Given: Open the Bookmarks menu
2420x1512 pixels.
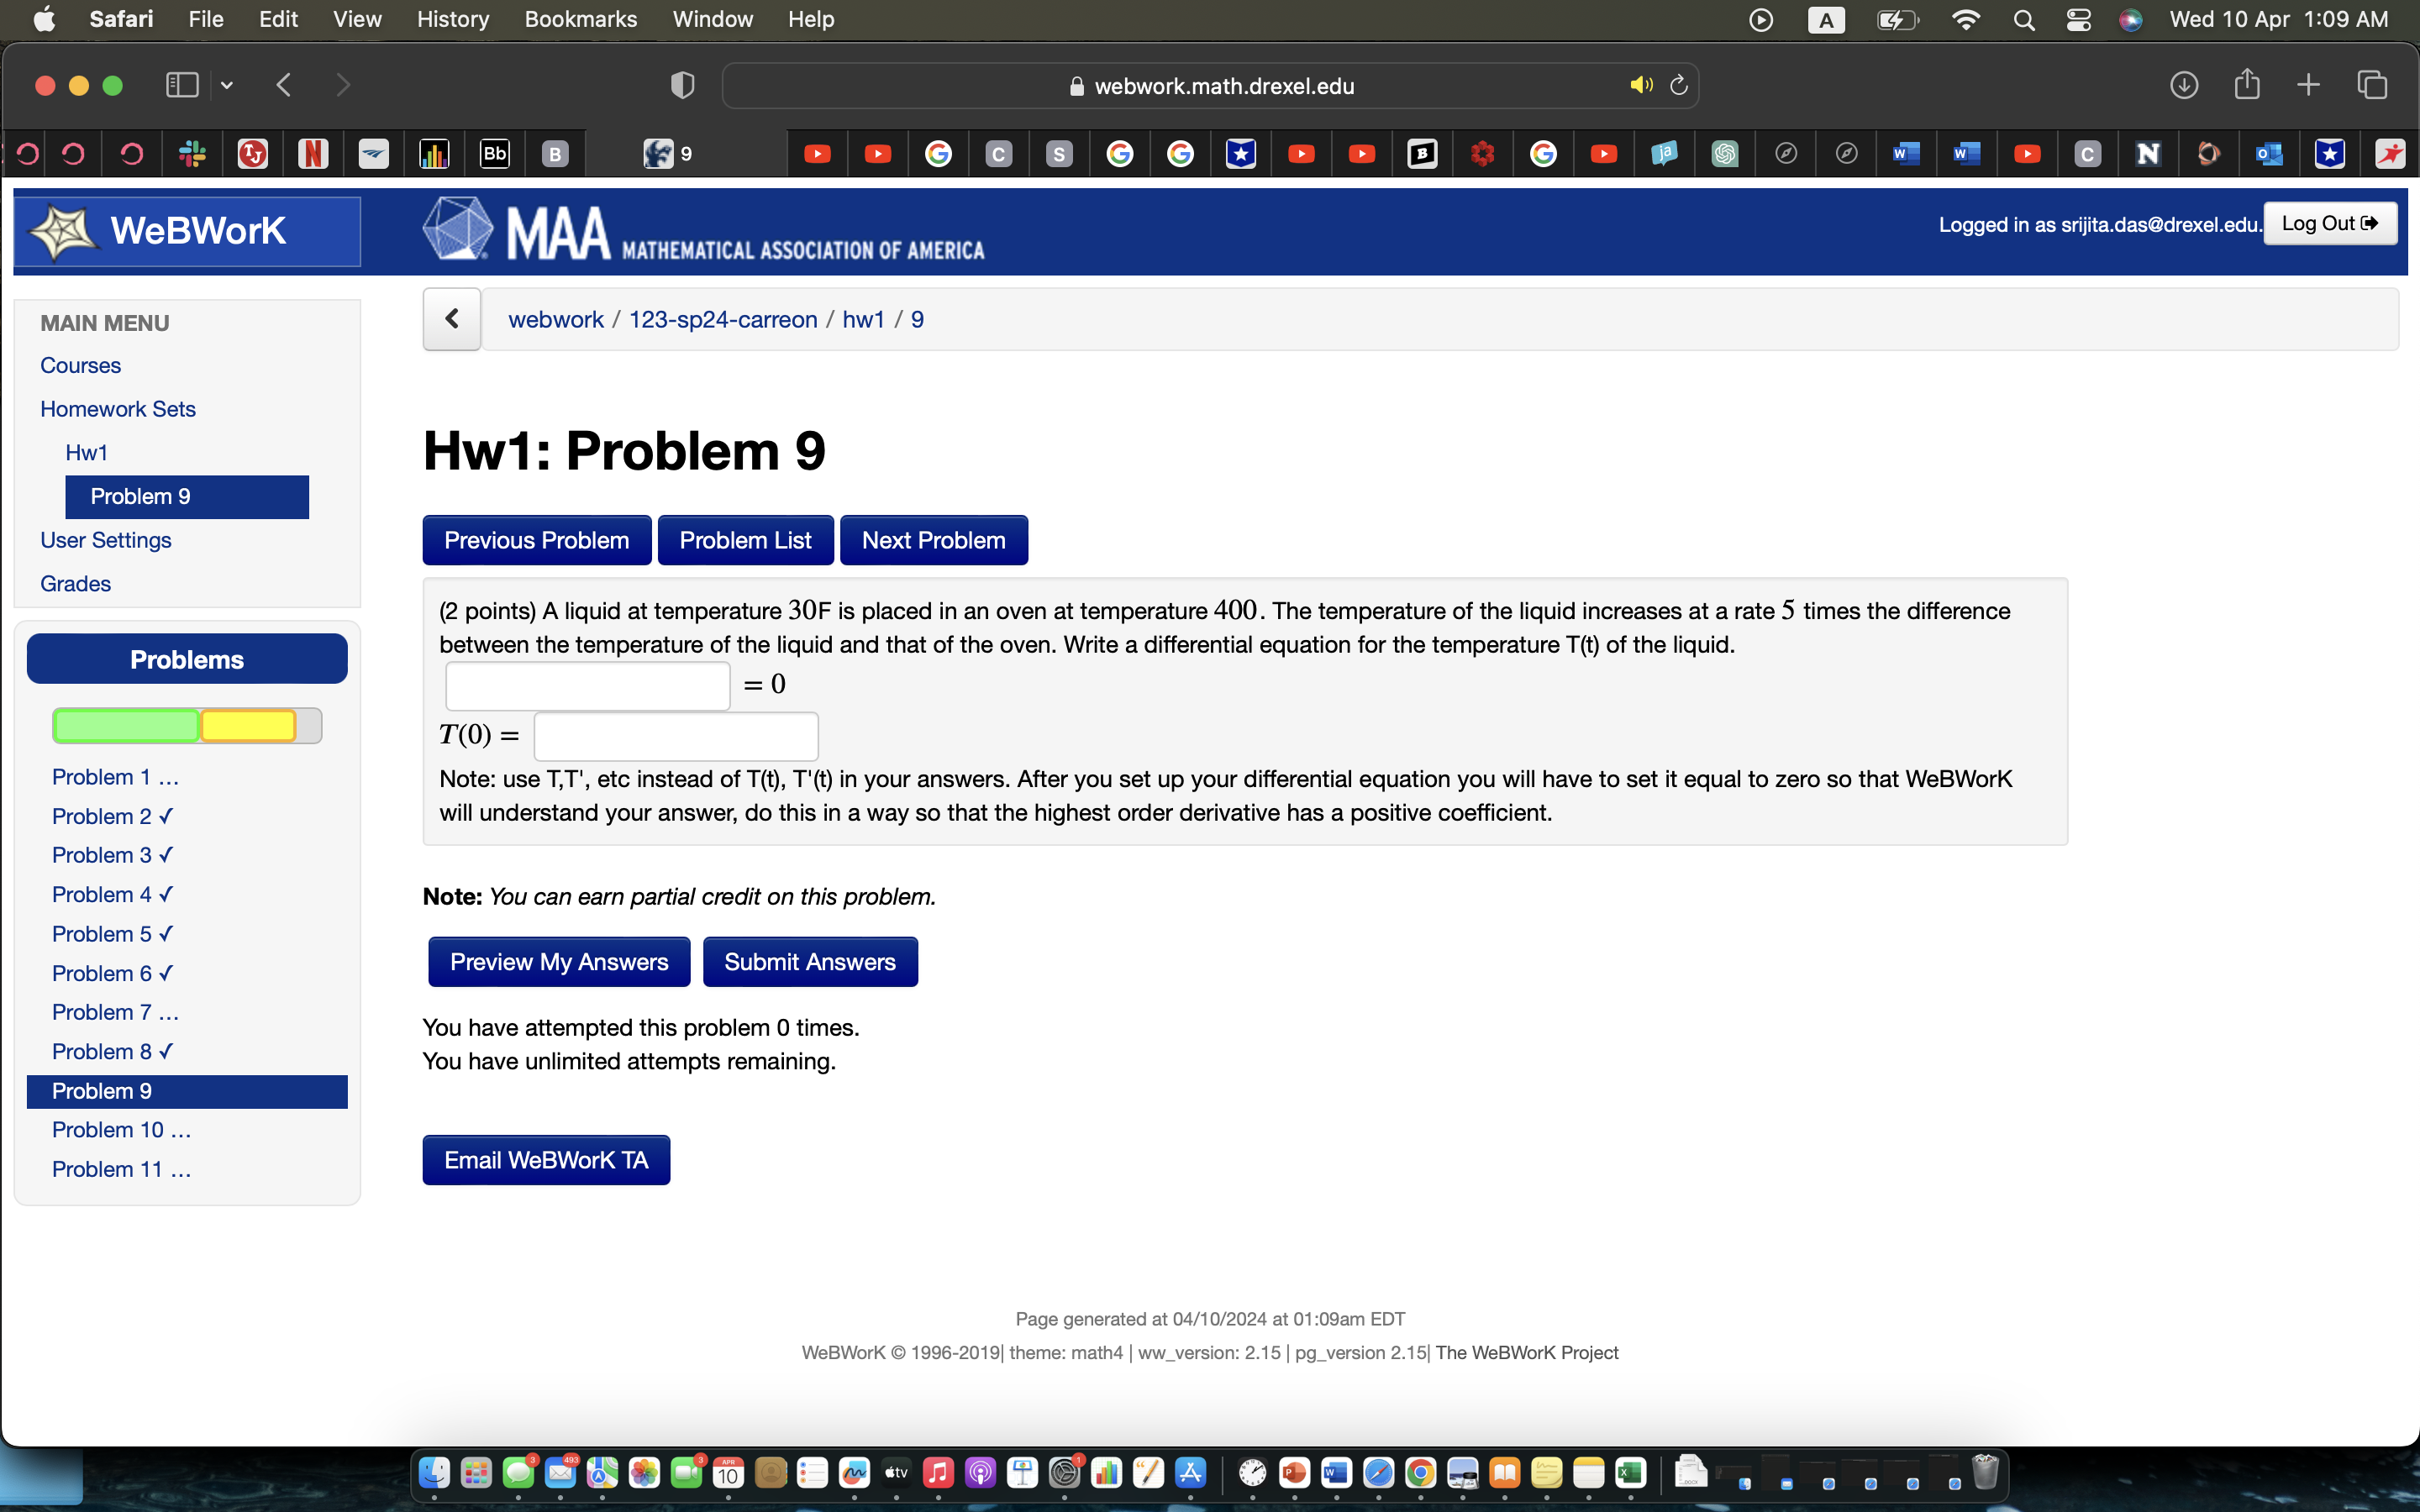Looking at the screenshot, I should tap(580, 19).
